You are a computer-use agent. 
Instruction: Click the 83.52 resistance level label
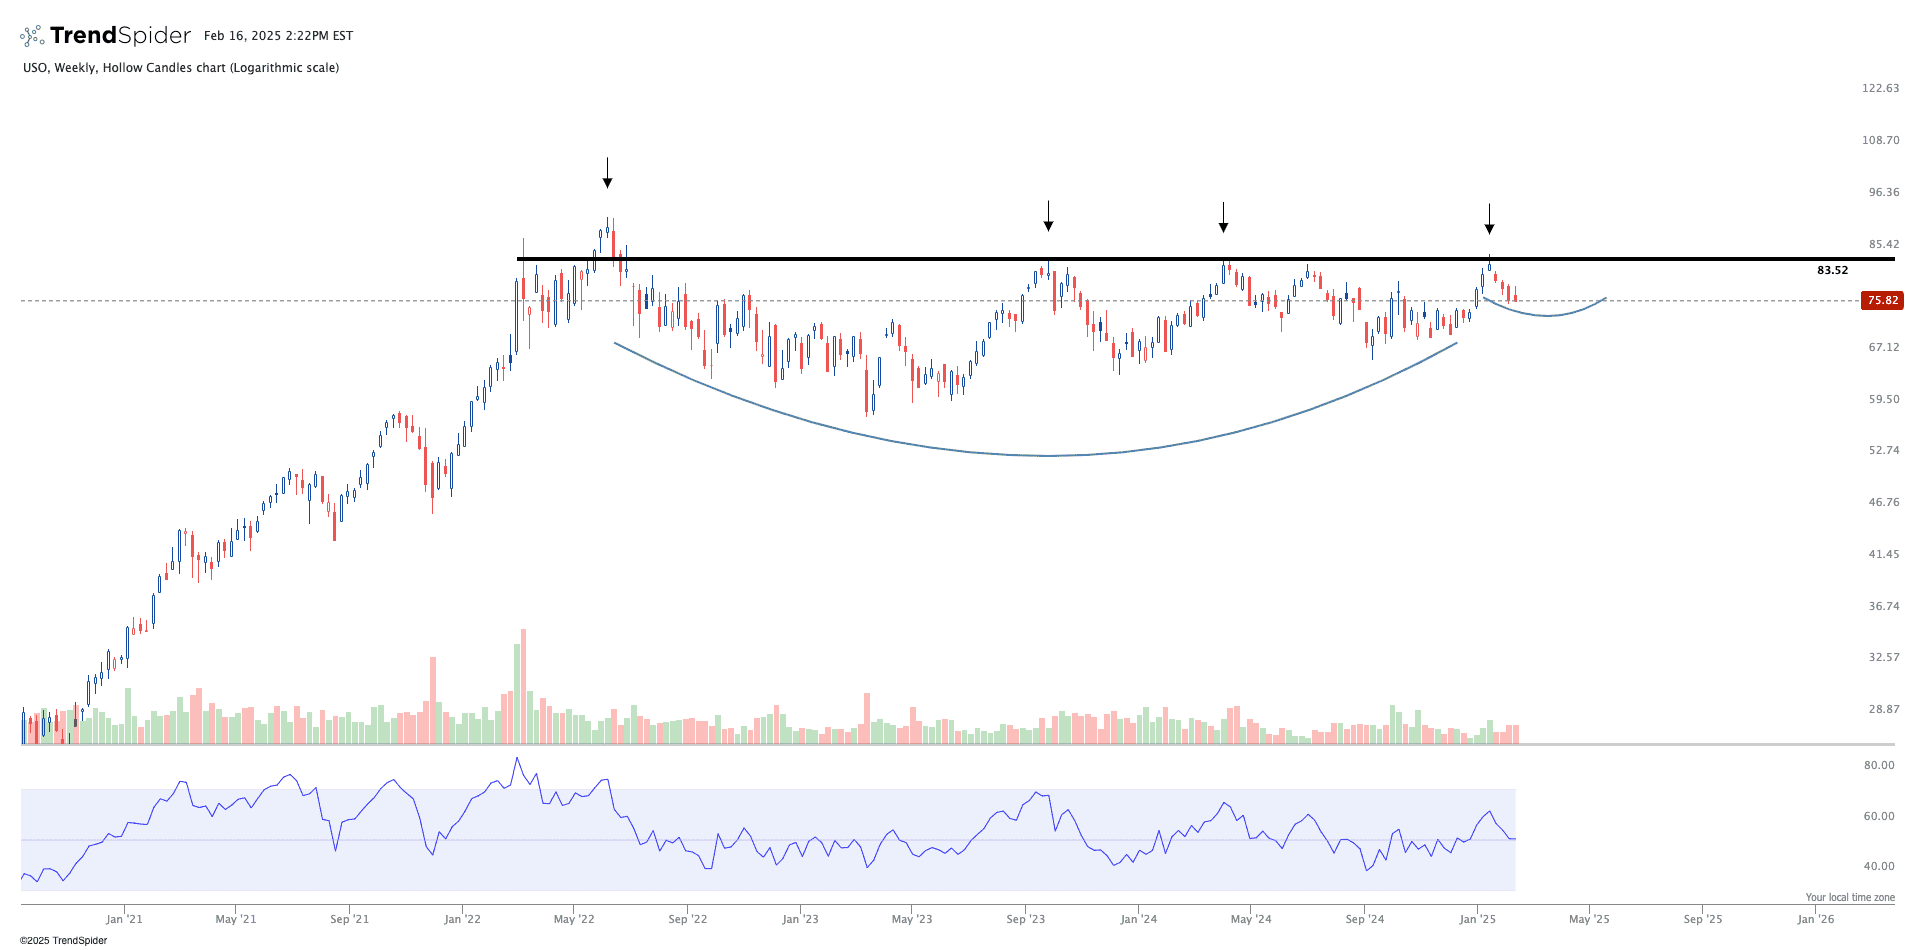(x=1832, y=270)
